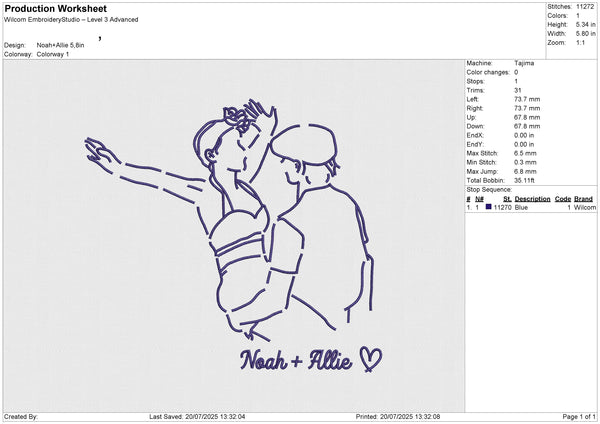
Task: Click the Blue description in stop row
Action: 521,207
